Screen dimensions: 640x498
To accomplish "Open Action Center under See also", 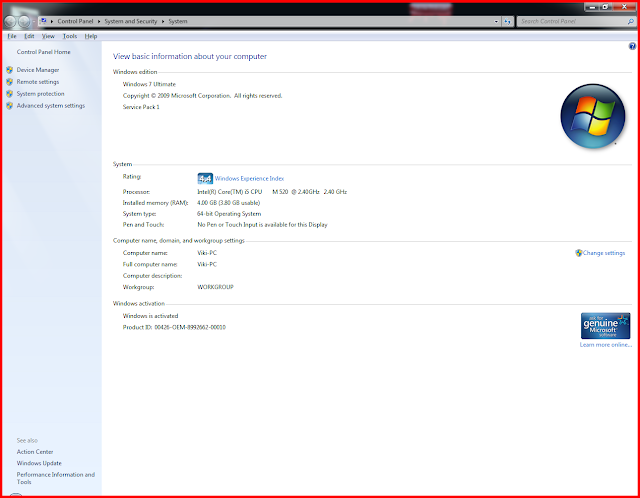I will (x=35, y=451).
